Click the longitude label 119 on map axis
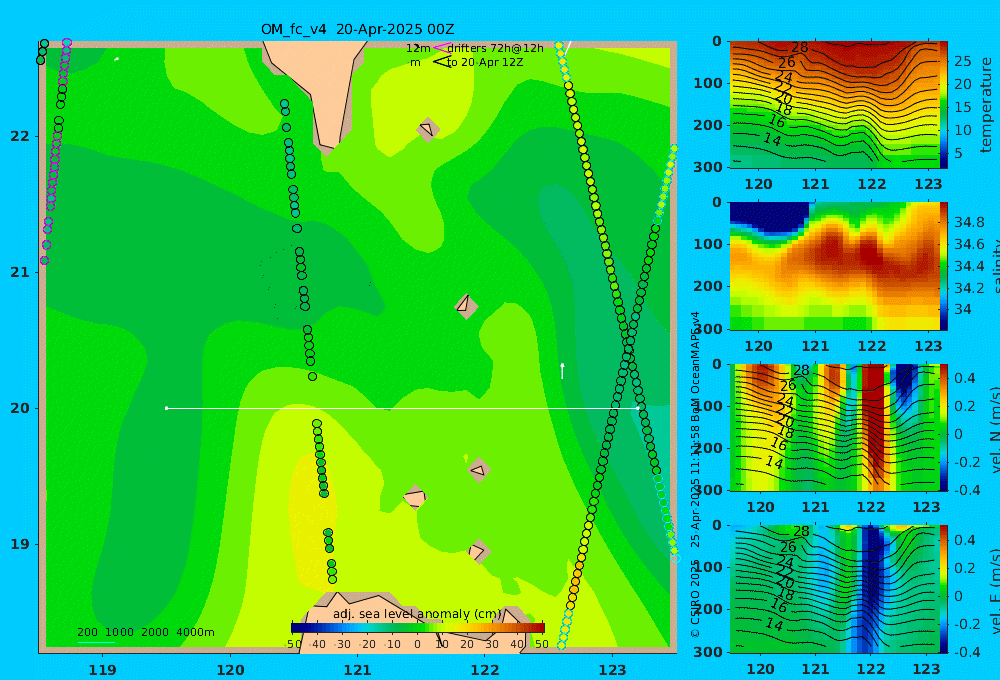The height and width of the screenshot is (680, 1000). (103, 670)
